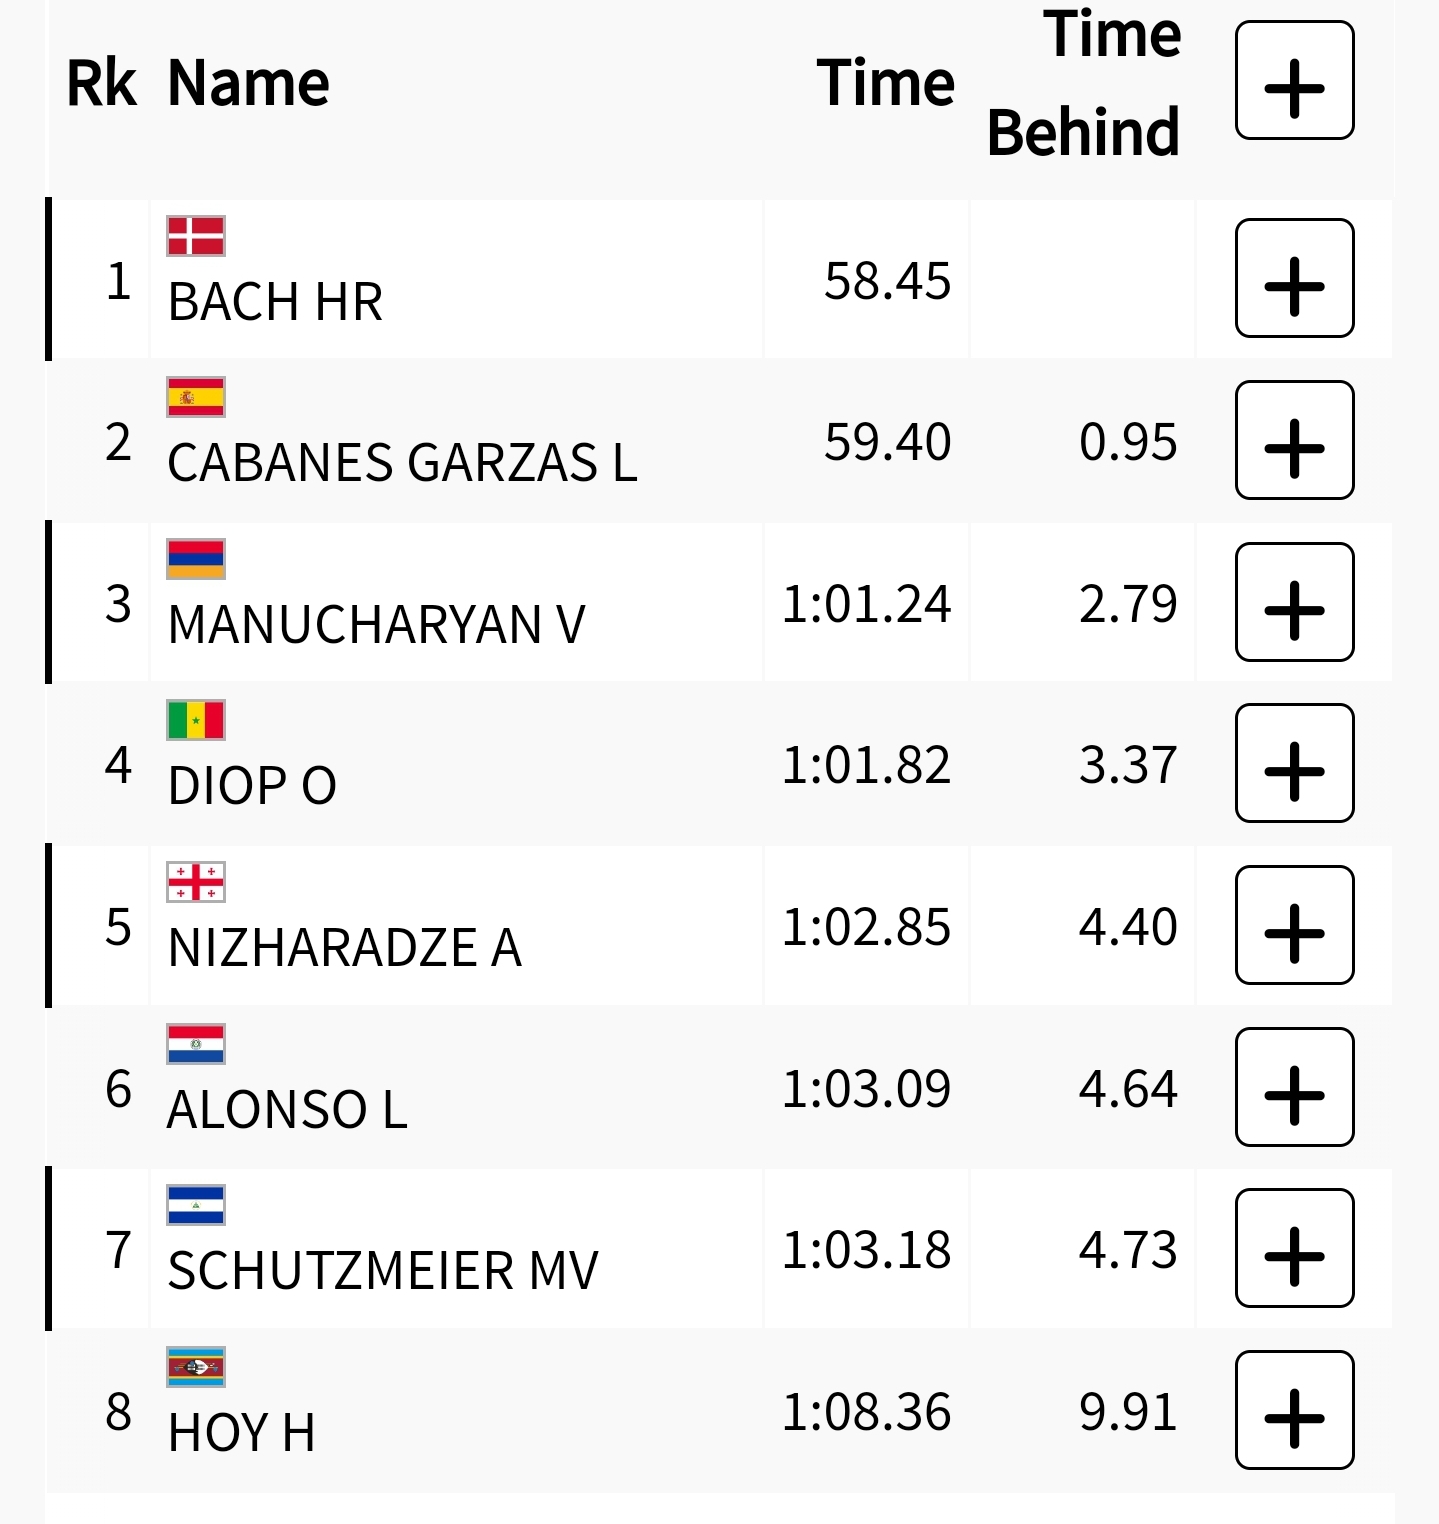Click Paraguay flag icon above ALONSO L

click(x=196, y=1044)
